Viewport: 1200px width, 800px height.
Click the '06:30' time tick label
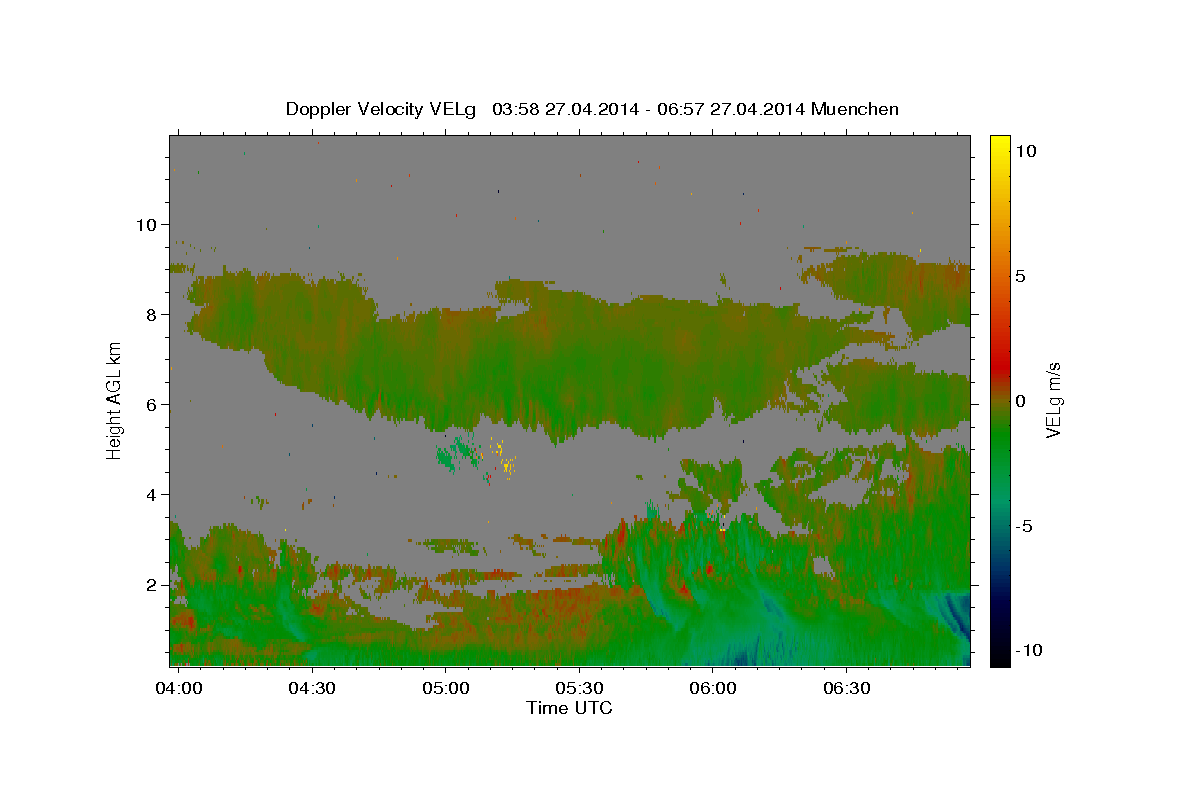(846, 688)
